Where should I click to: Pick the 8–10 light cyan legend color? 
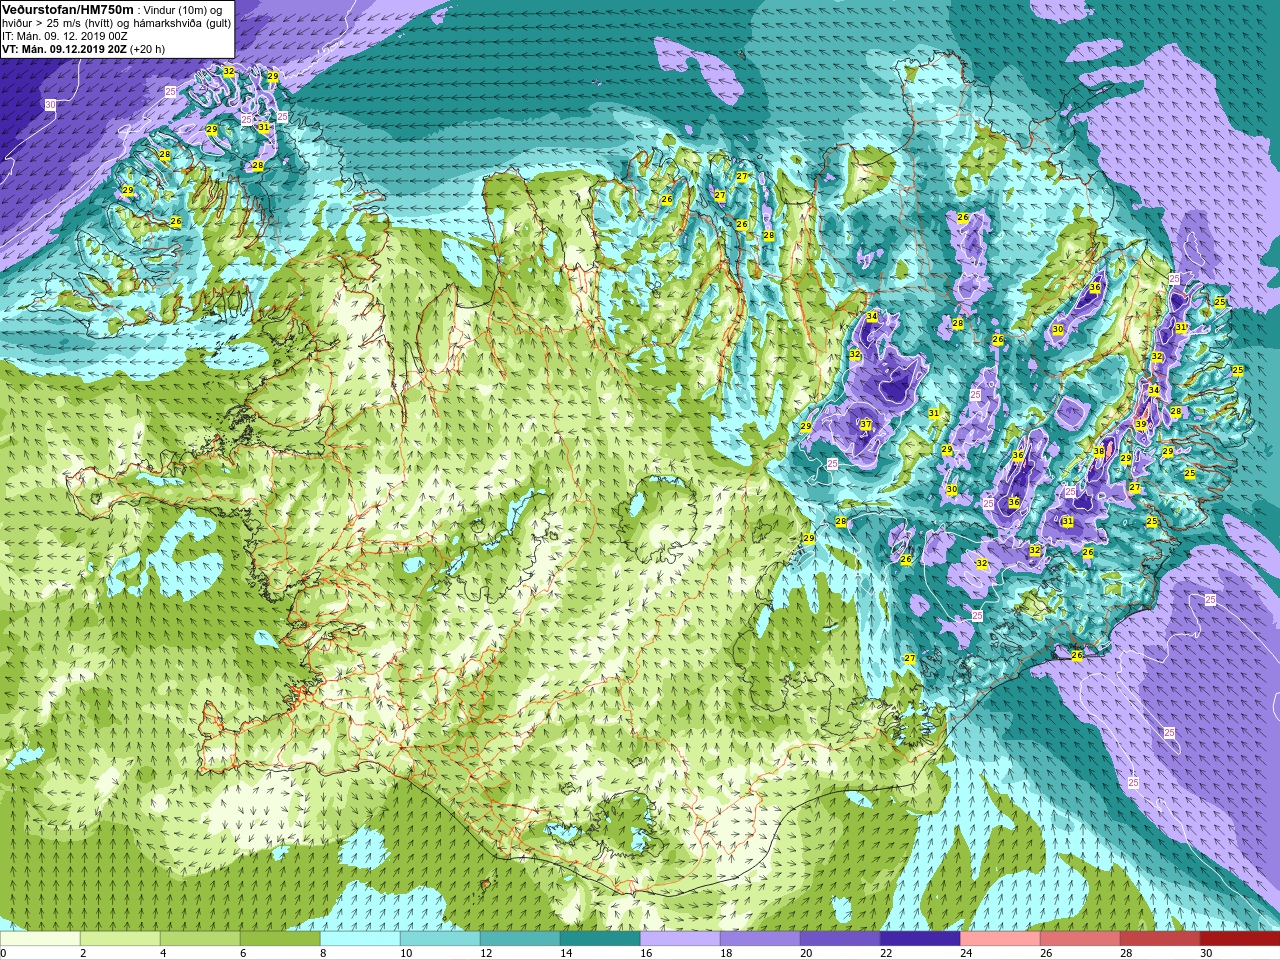[x=360, y=939]
